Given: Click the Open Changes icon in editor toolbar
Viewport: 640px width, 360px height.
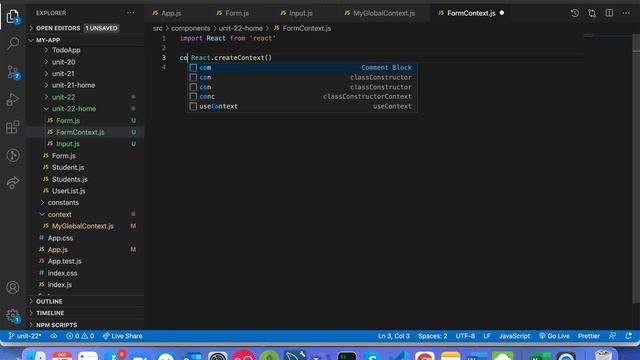Looking at the screenshot, I should coord(592,13).
